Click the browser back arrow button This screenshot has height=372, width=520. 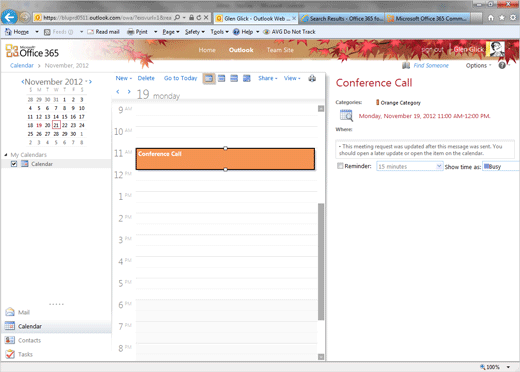[9, 17]
